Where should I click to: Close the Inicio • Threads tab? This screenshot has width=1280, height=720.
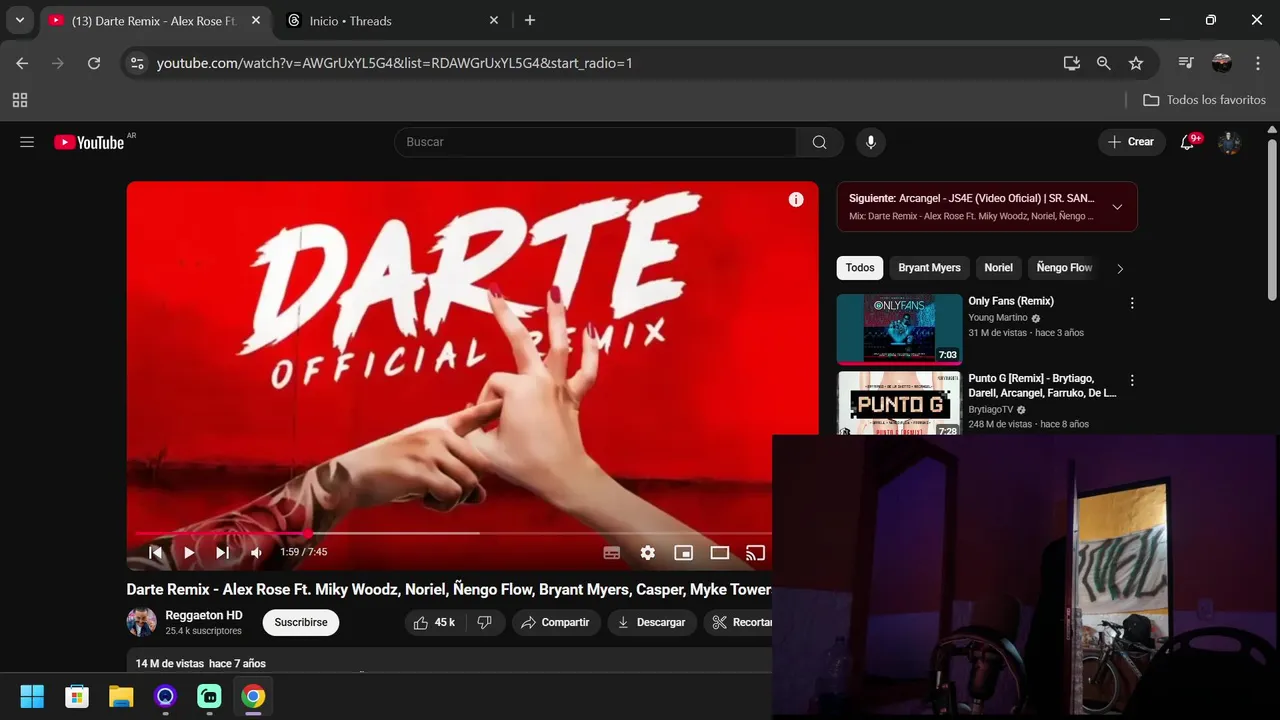coord(494,20)
